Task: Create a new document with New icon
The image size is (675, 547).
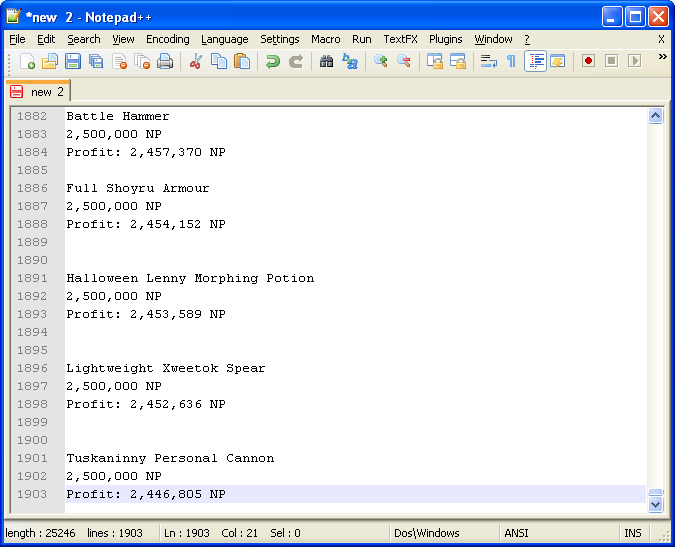Action: tap(27, 61)
